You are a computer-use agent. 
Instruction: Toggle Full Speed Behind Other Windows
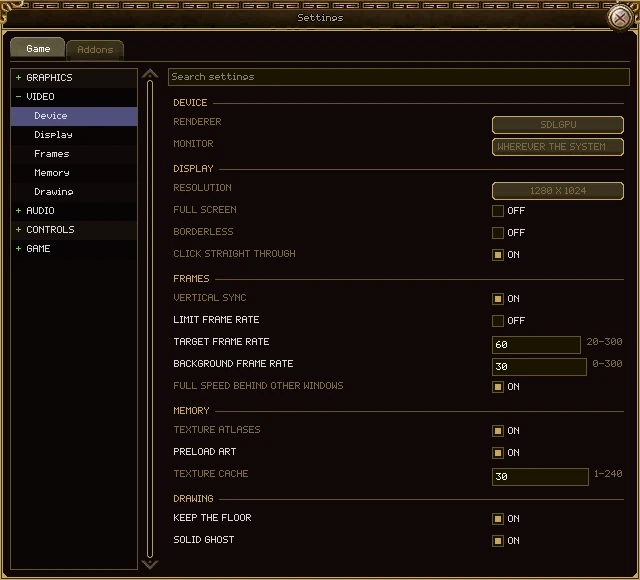tap(498, 387)
